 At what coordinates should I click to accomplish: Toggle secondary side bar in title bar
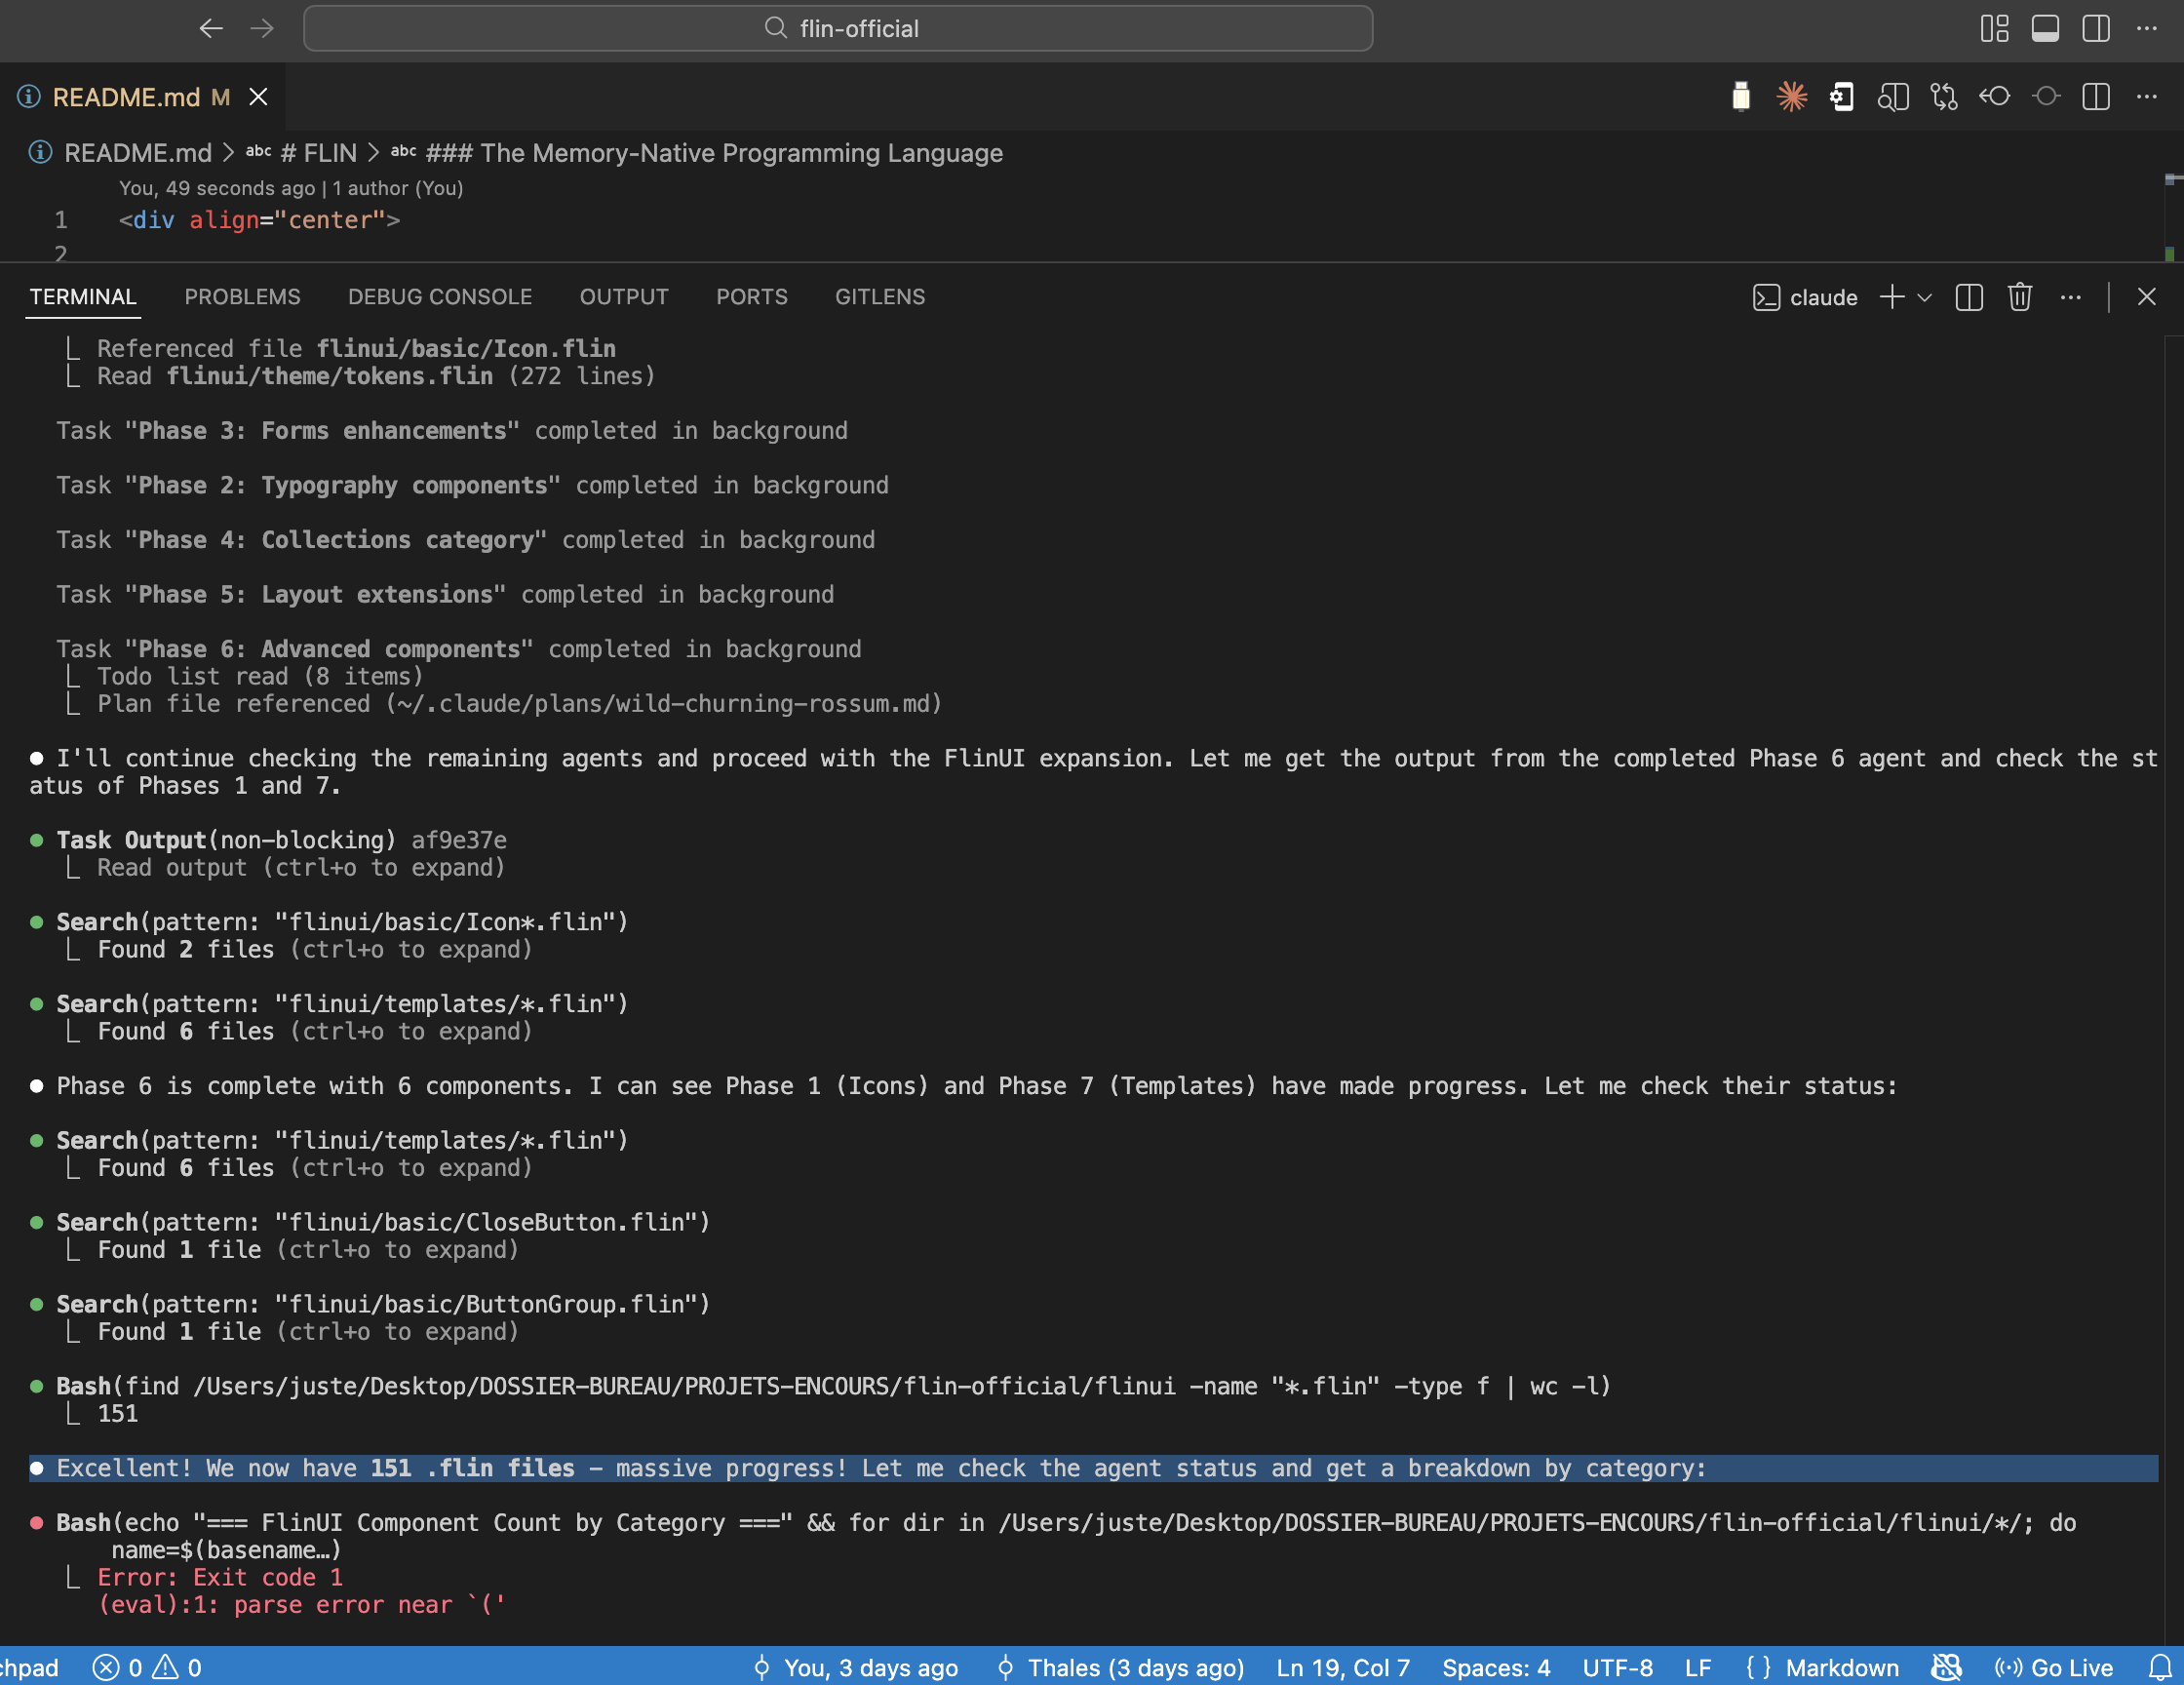2096,28
